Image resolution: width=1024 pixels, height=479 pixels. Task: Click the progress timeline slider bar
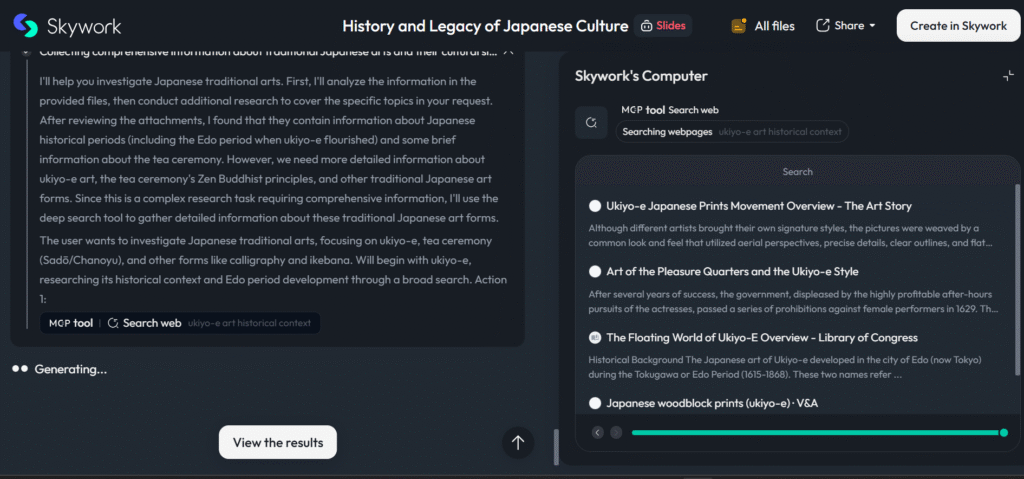coord(816,433)
